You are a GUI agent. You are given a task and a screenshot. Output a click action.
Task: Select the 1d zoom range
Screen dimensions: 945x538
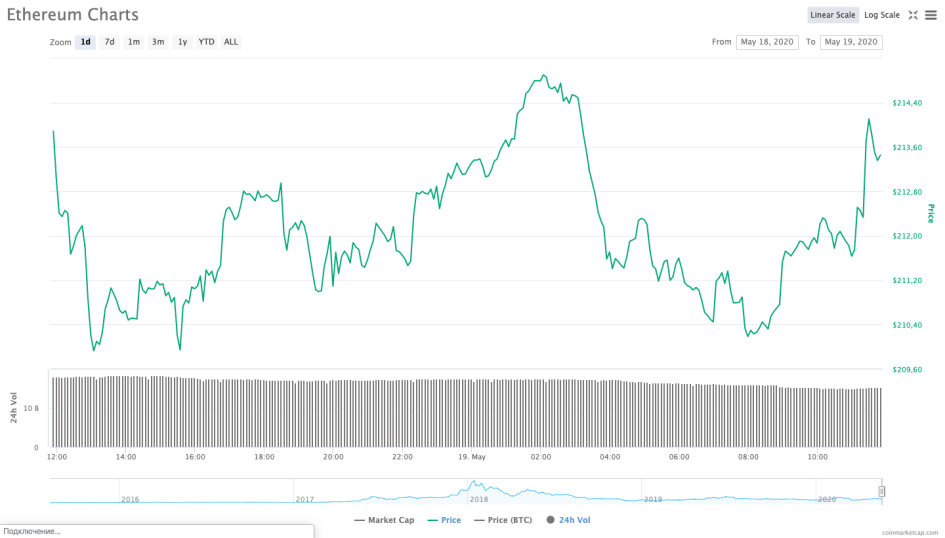point(86,42)
